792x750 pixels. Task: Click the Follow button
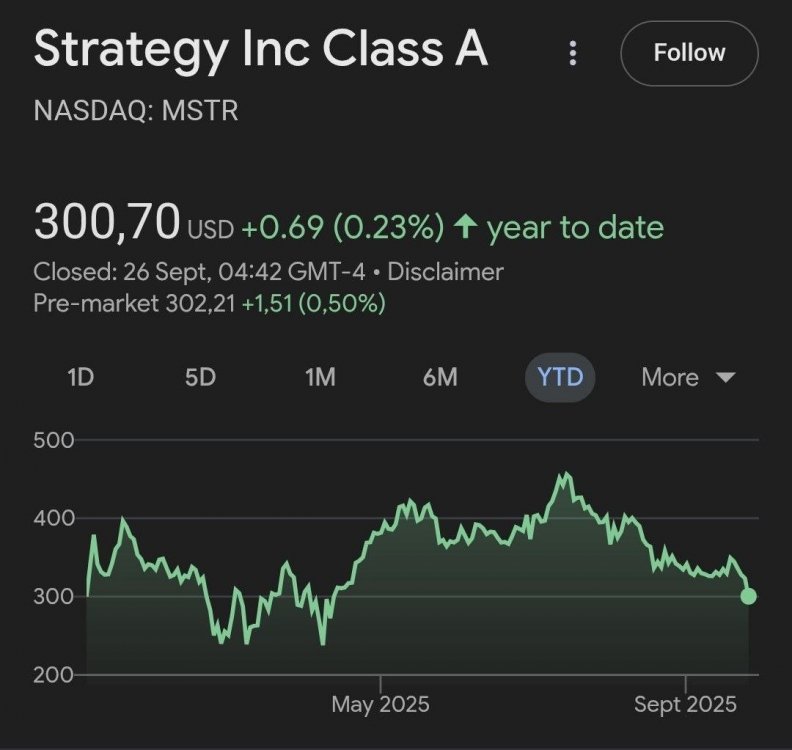pyautogui.click(x=689, y=52)
